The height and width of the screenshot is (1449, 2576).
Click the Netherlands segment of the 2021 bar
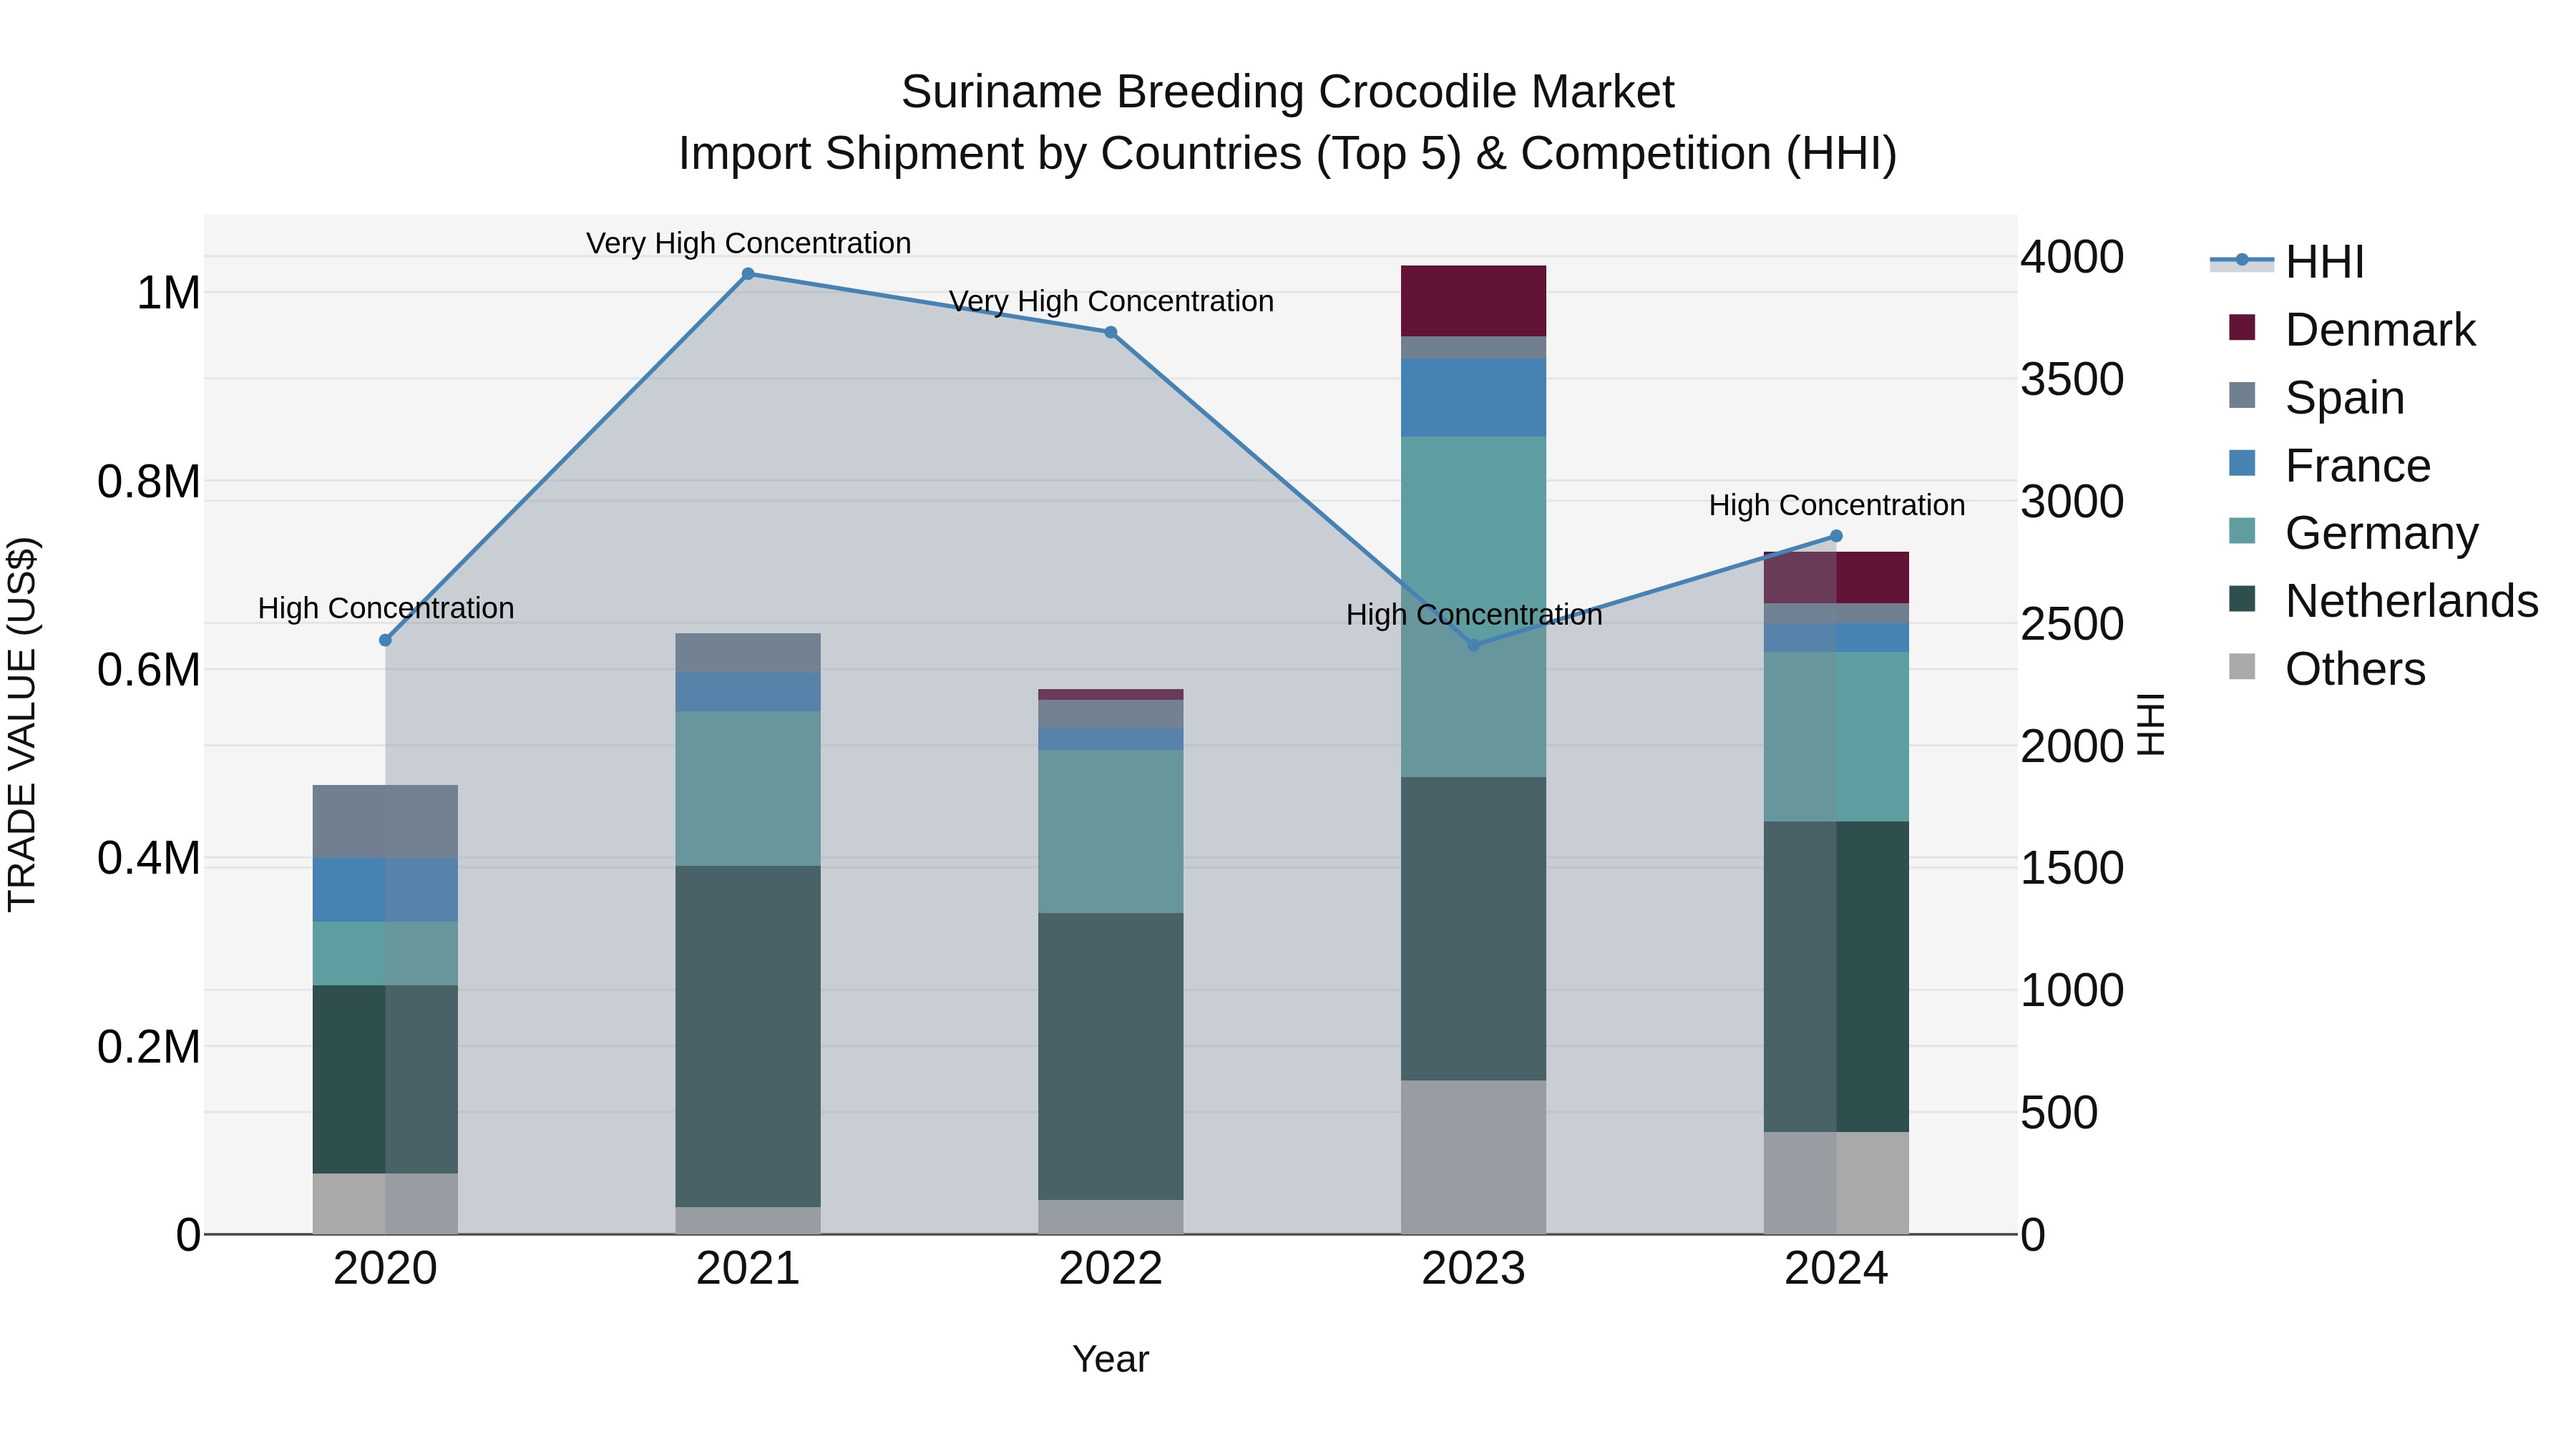click(x=748, y=1037)
